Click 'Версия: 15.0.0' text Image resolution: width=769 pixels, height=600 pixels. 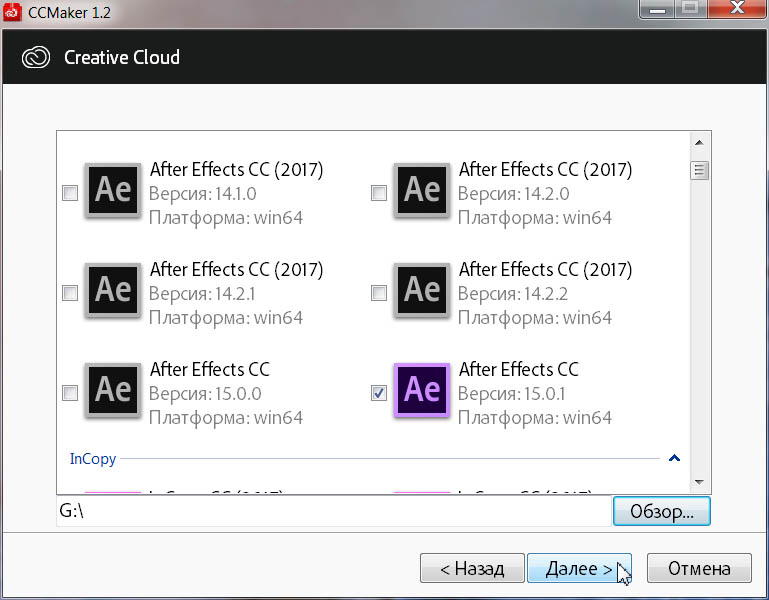click(205, 393)
